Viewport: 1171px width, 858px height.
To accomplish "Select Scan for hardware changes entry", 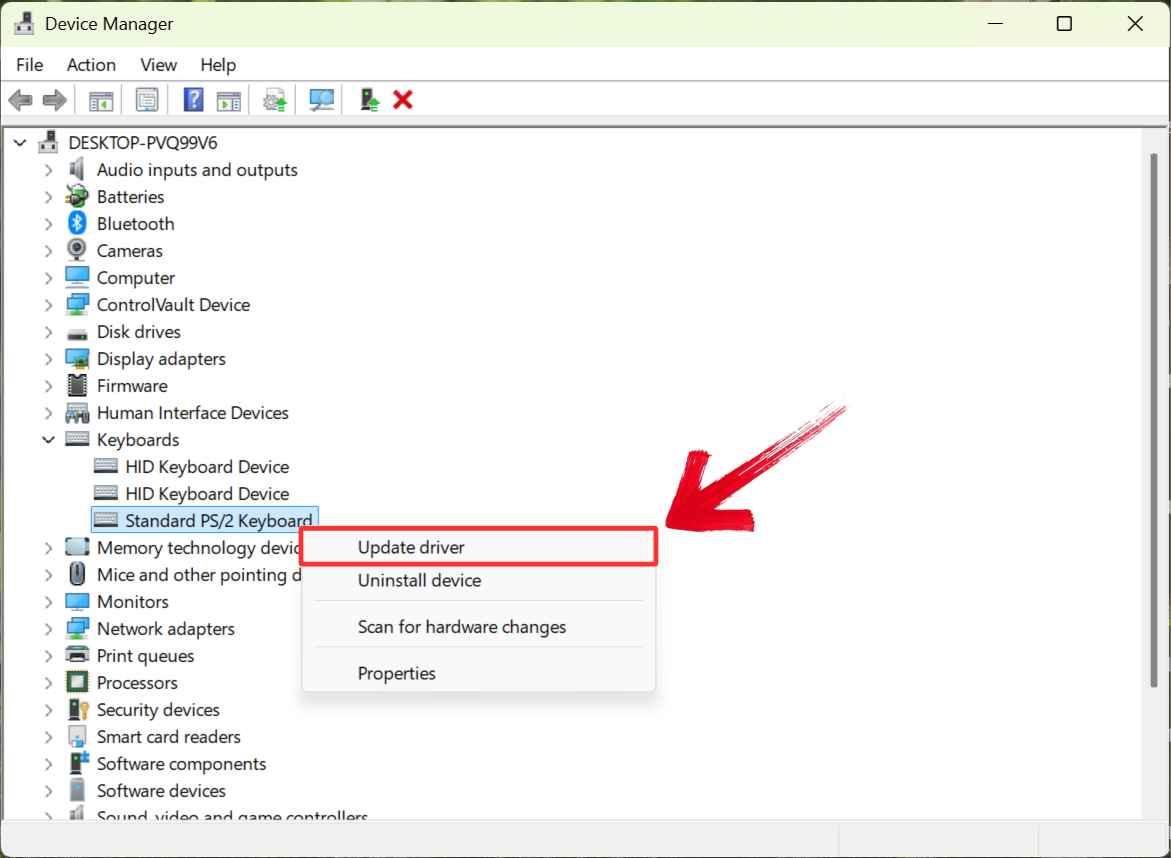I will click(x=479, y=627).
